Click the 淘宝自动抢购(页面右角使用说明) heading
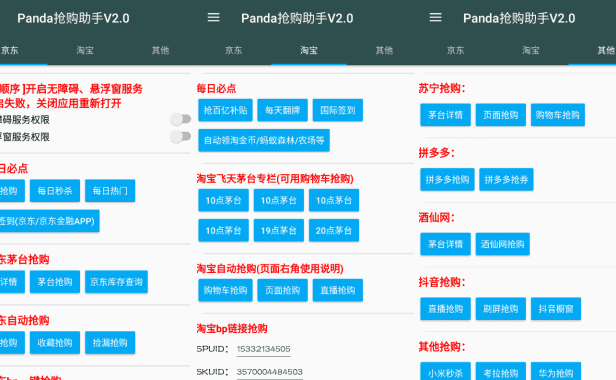This screenshot has height=380, width=616. [x=270, y=269]
